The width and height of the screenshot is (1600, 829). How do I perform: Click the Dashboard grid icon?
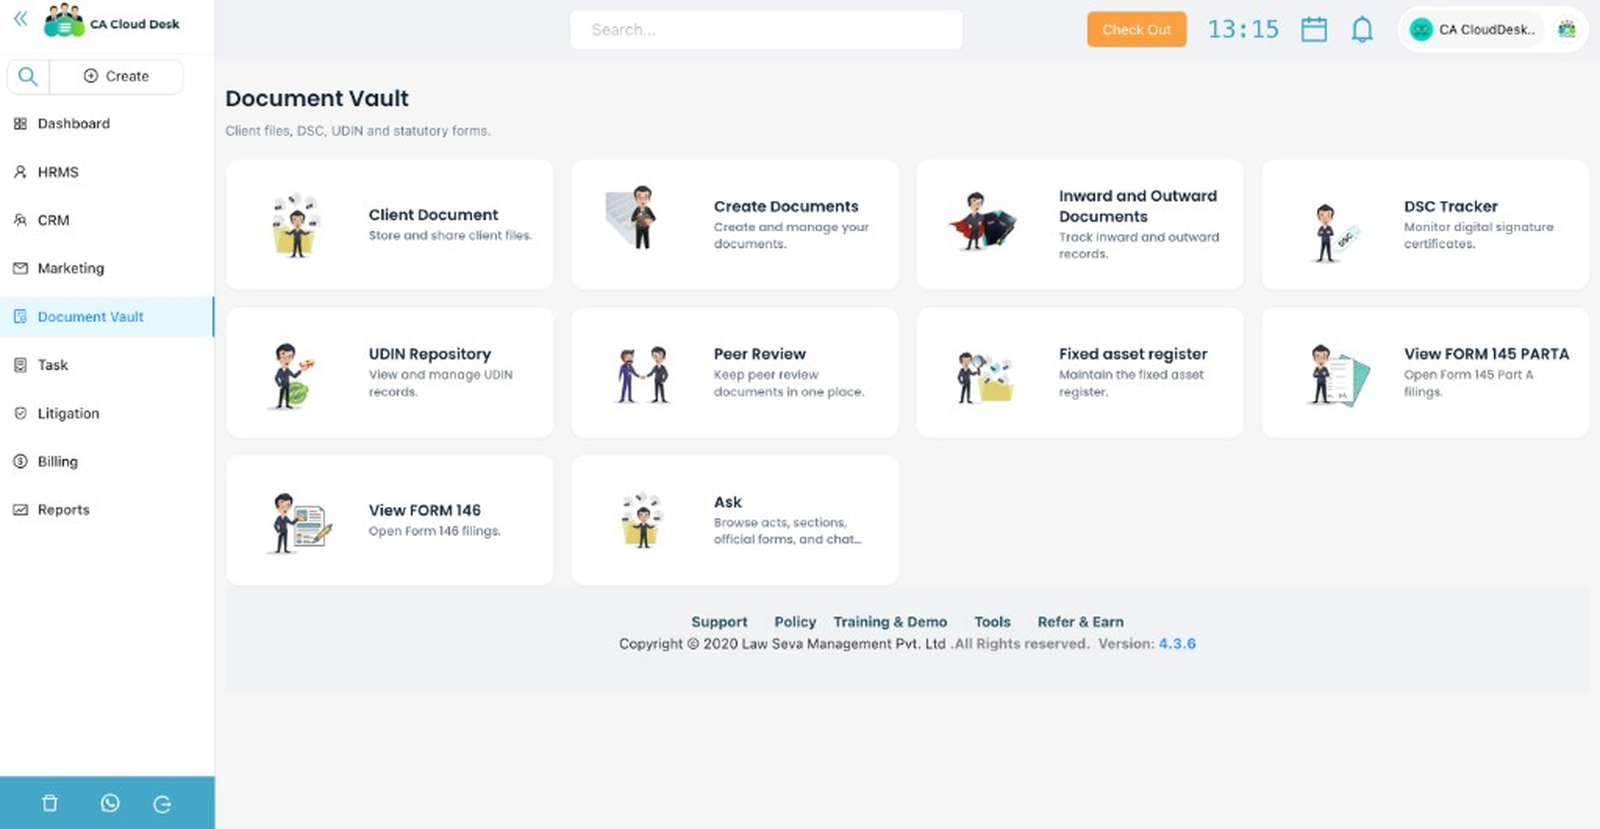(x=20, y=124)
